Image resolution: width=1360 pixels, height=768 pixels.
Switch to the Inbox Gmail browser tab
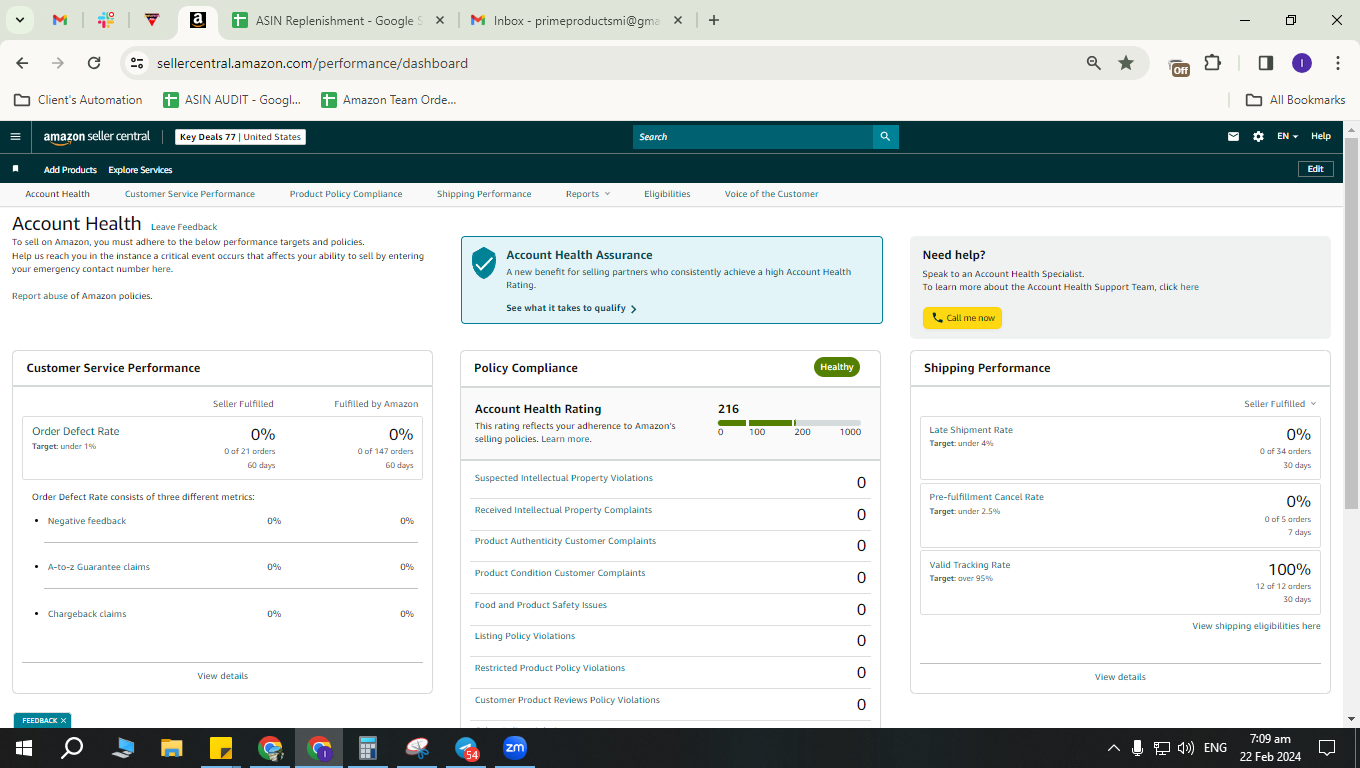579,20
